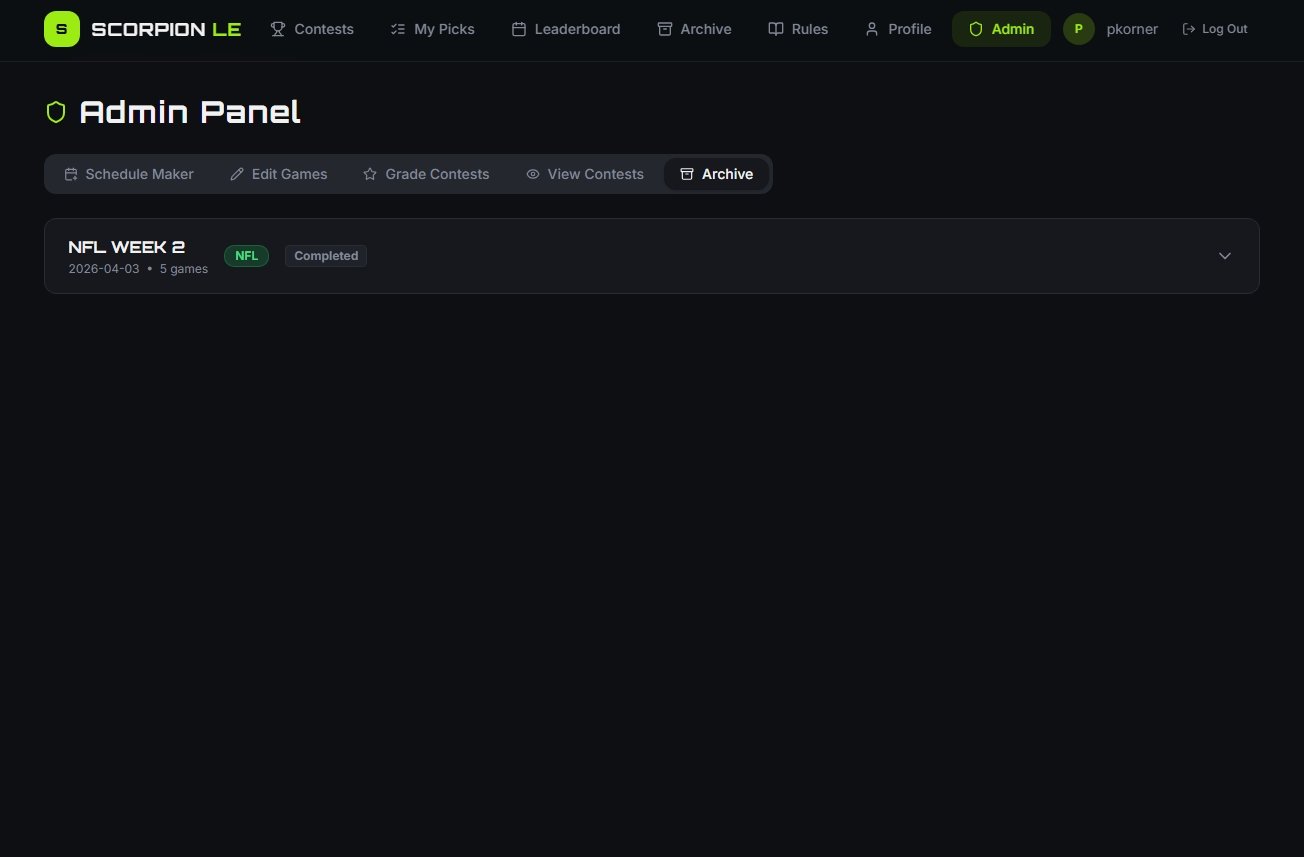Click the shield icon next to Admin Panel heading
Image resolution: width=1304 pixels, height=857 pixels.
(56, 112)
